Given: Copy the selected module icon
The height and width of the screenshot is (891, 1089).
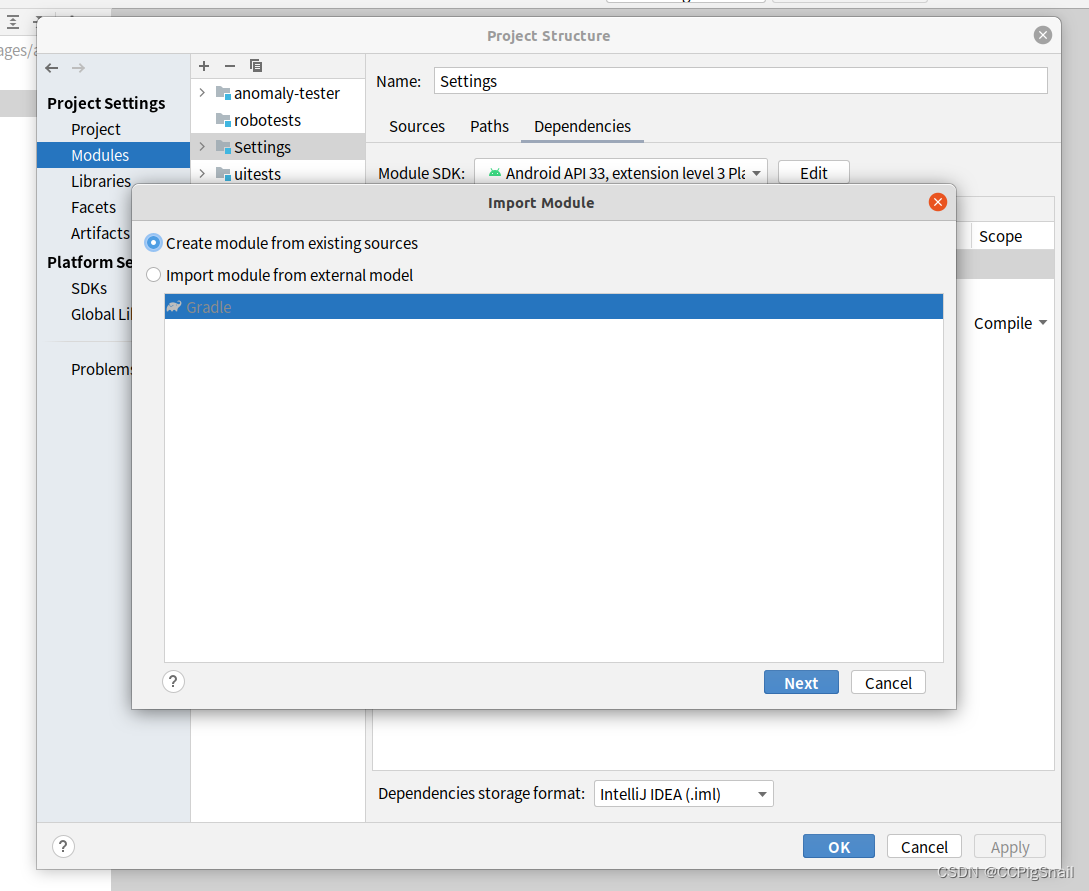Looking at the screenshot, I should [256, 66].
